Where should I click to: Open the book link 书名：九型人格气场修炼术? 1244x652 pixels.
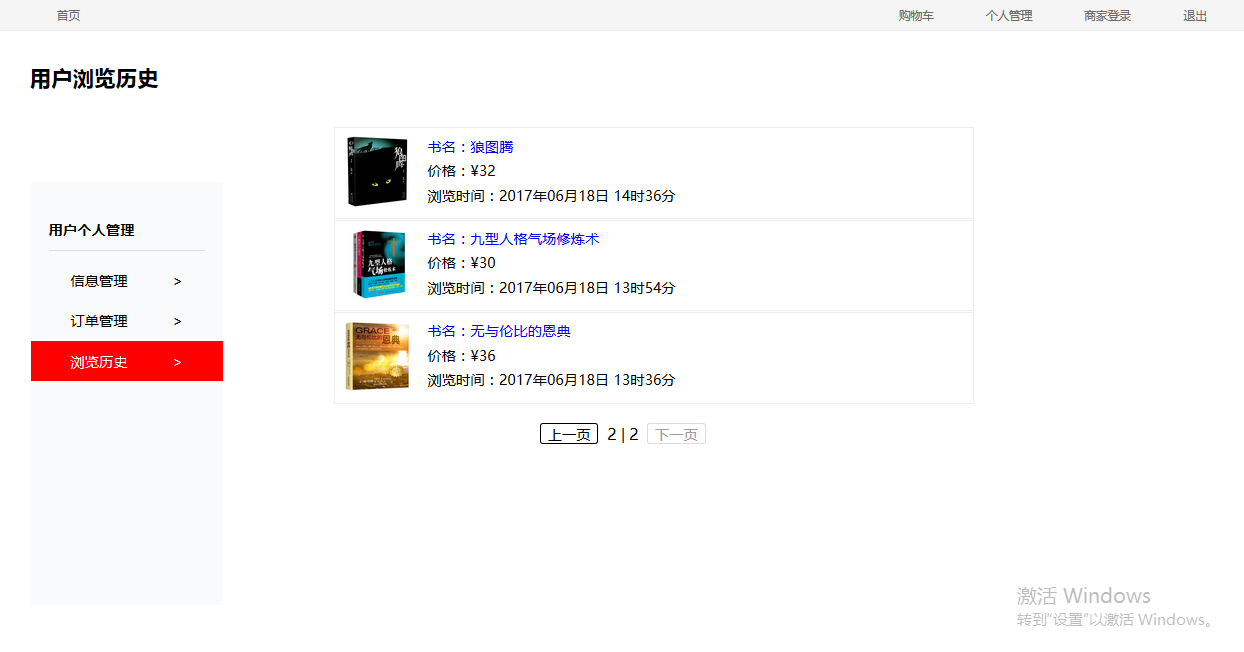coord(513,239)
